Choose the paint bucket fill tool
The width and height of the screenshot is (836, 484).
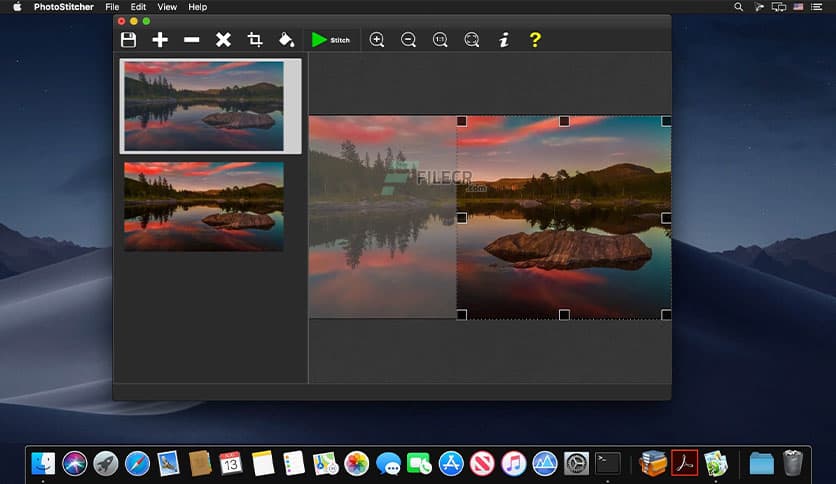(286, 40)
